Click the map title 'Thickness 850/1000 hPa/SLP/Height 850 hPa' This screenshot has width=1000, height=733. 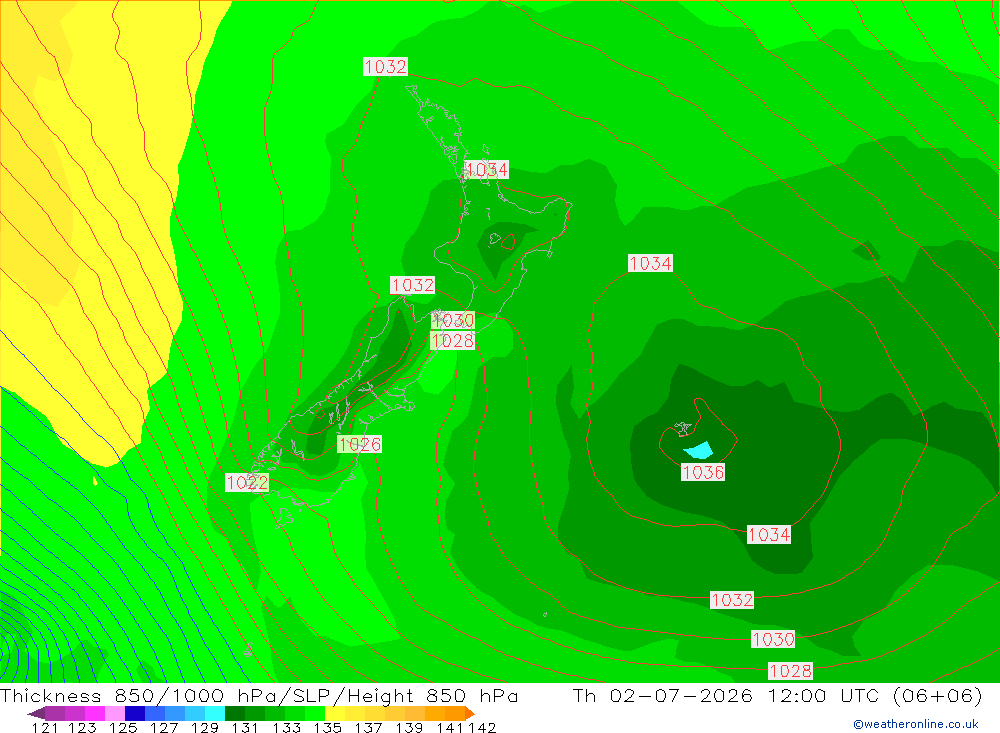coord(259,695)
